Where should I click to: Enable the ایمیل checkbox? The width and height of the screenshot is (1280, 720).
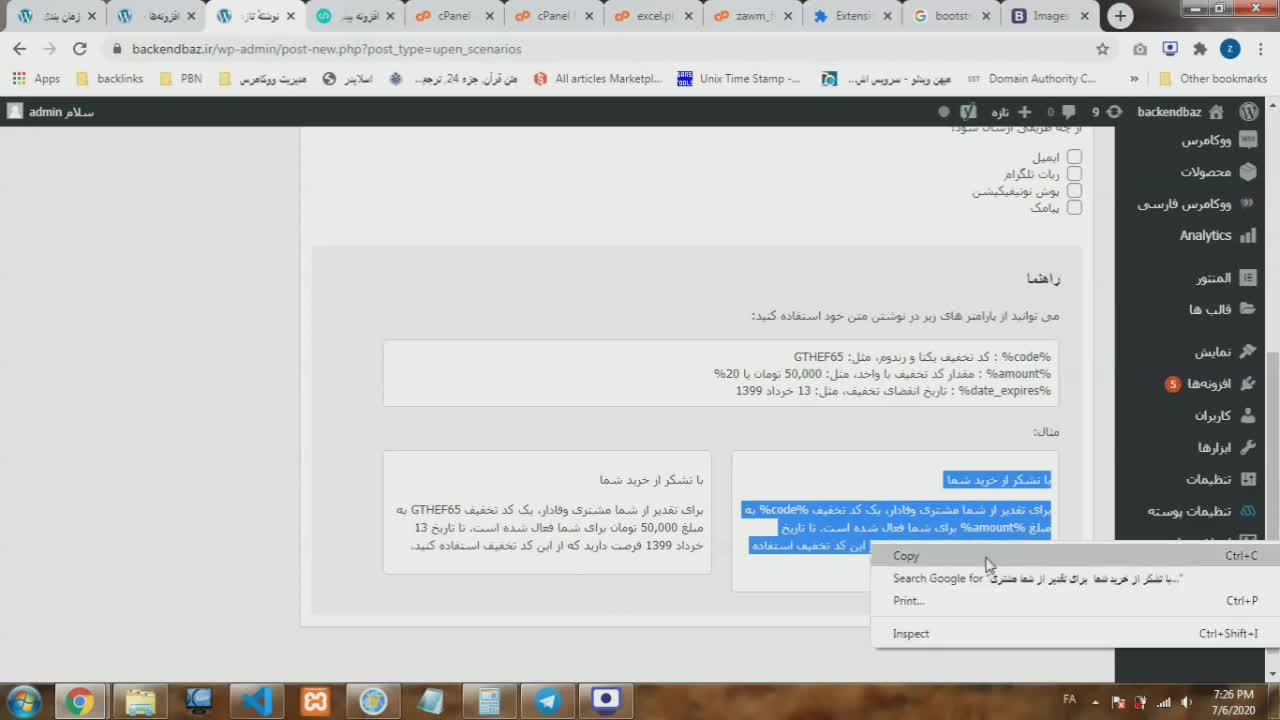pos(1074,157)
